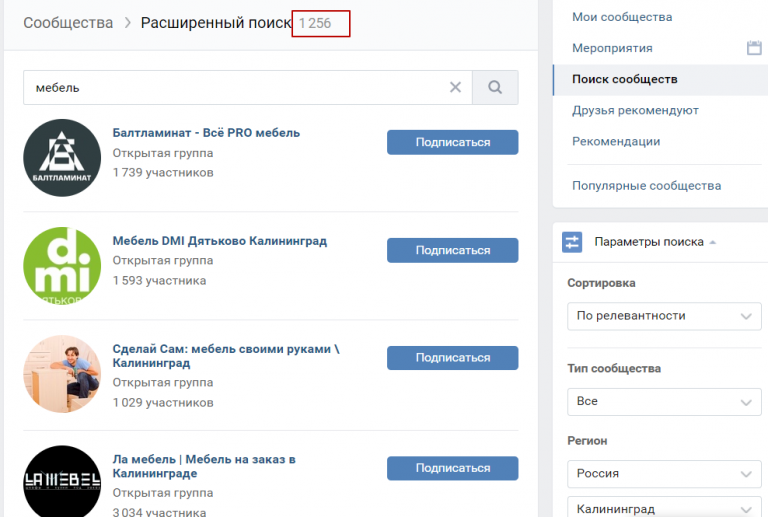Open Тип сообщества dropdown Все

point(664,401)
